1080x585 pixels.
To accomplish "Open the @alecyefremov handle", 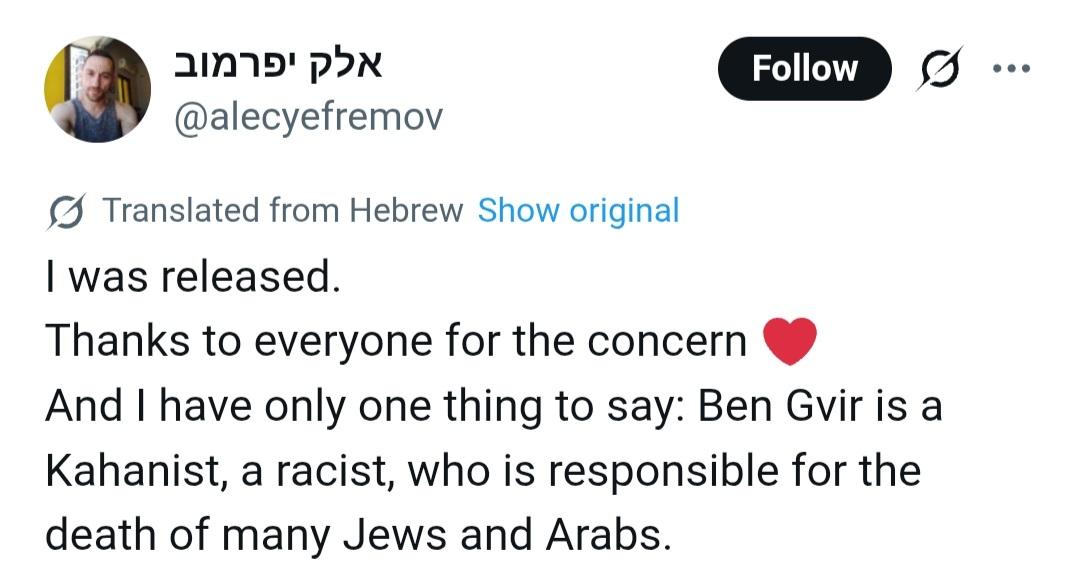I will [x=308, y=118].
